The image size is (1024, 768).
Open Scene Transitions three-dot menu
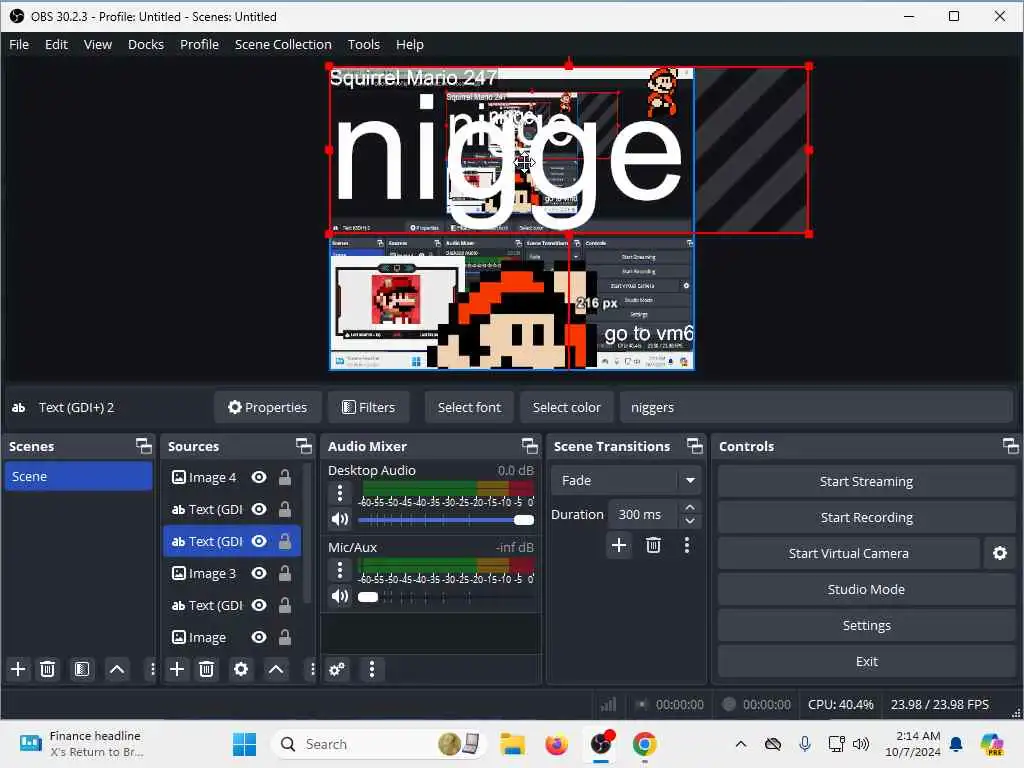coord(686,545)
